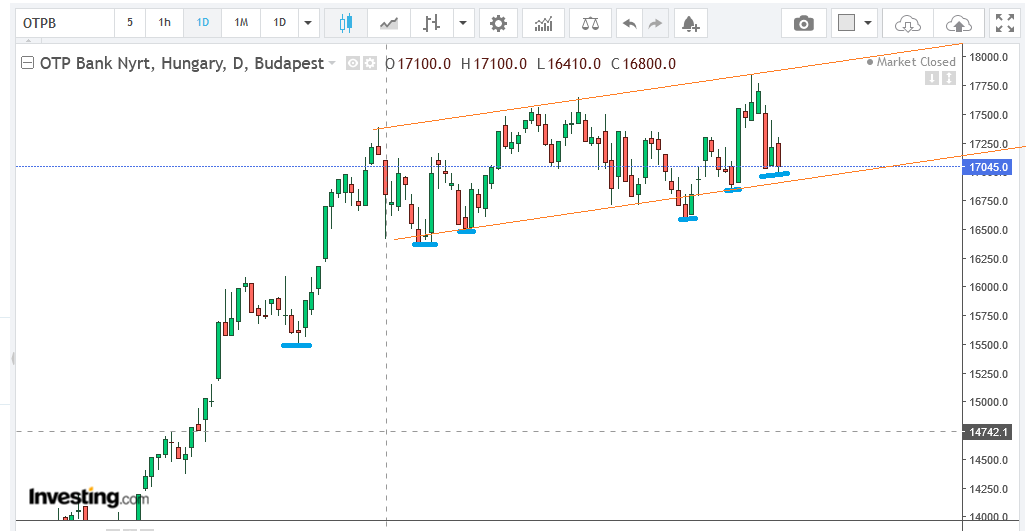Save chart layout to the cloud
This screenshot has width=1026, height=531.
(x=958, y=23)
